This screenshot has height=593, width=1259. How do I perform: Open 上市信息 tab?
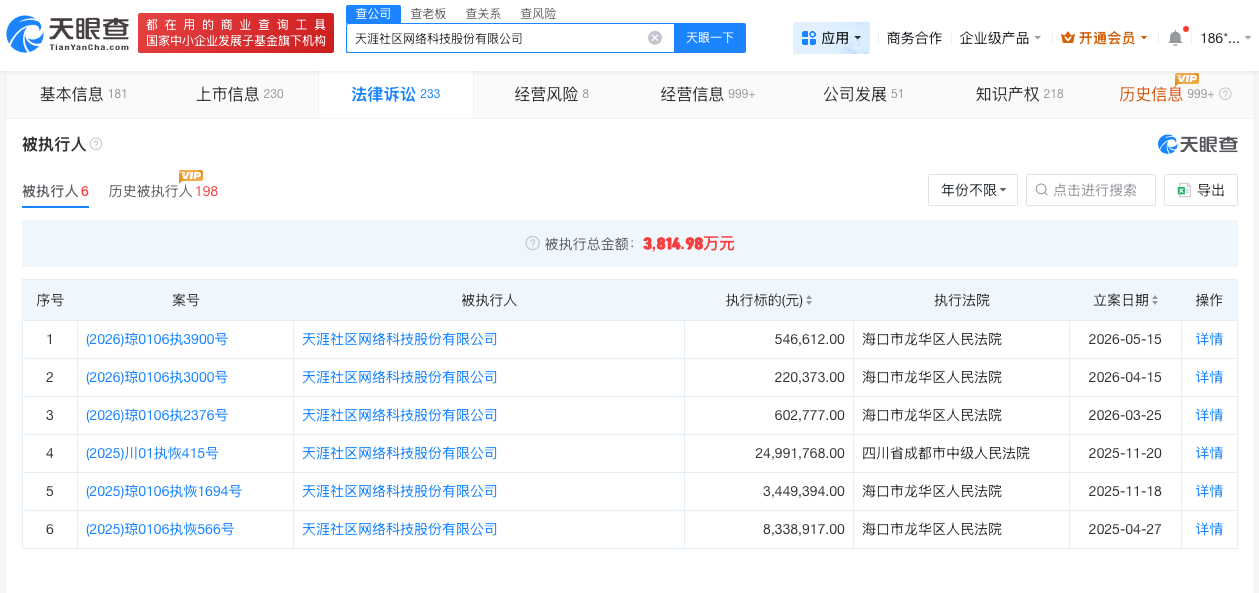pos(240,94)
